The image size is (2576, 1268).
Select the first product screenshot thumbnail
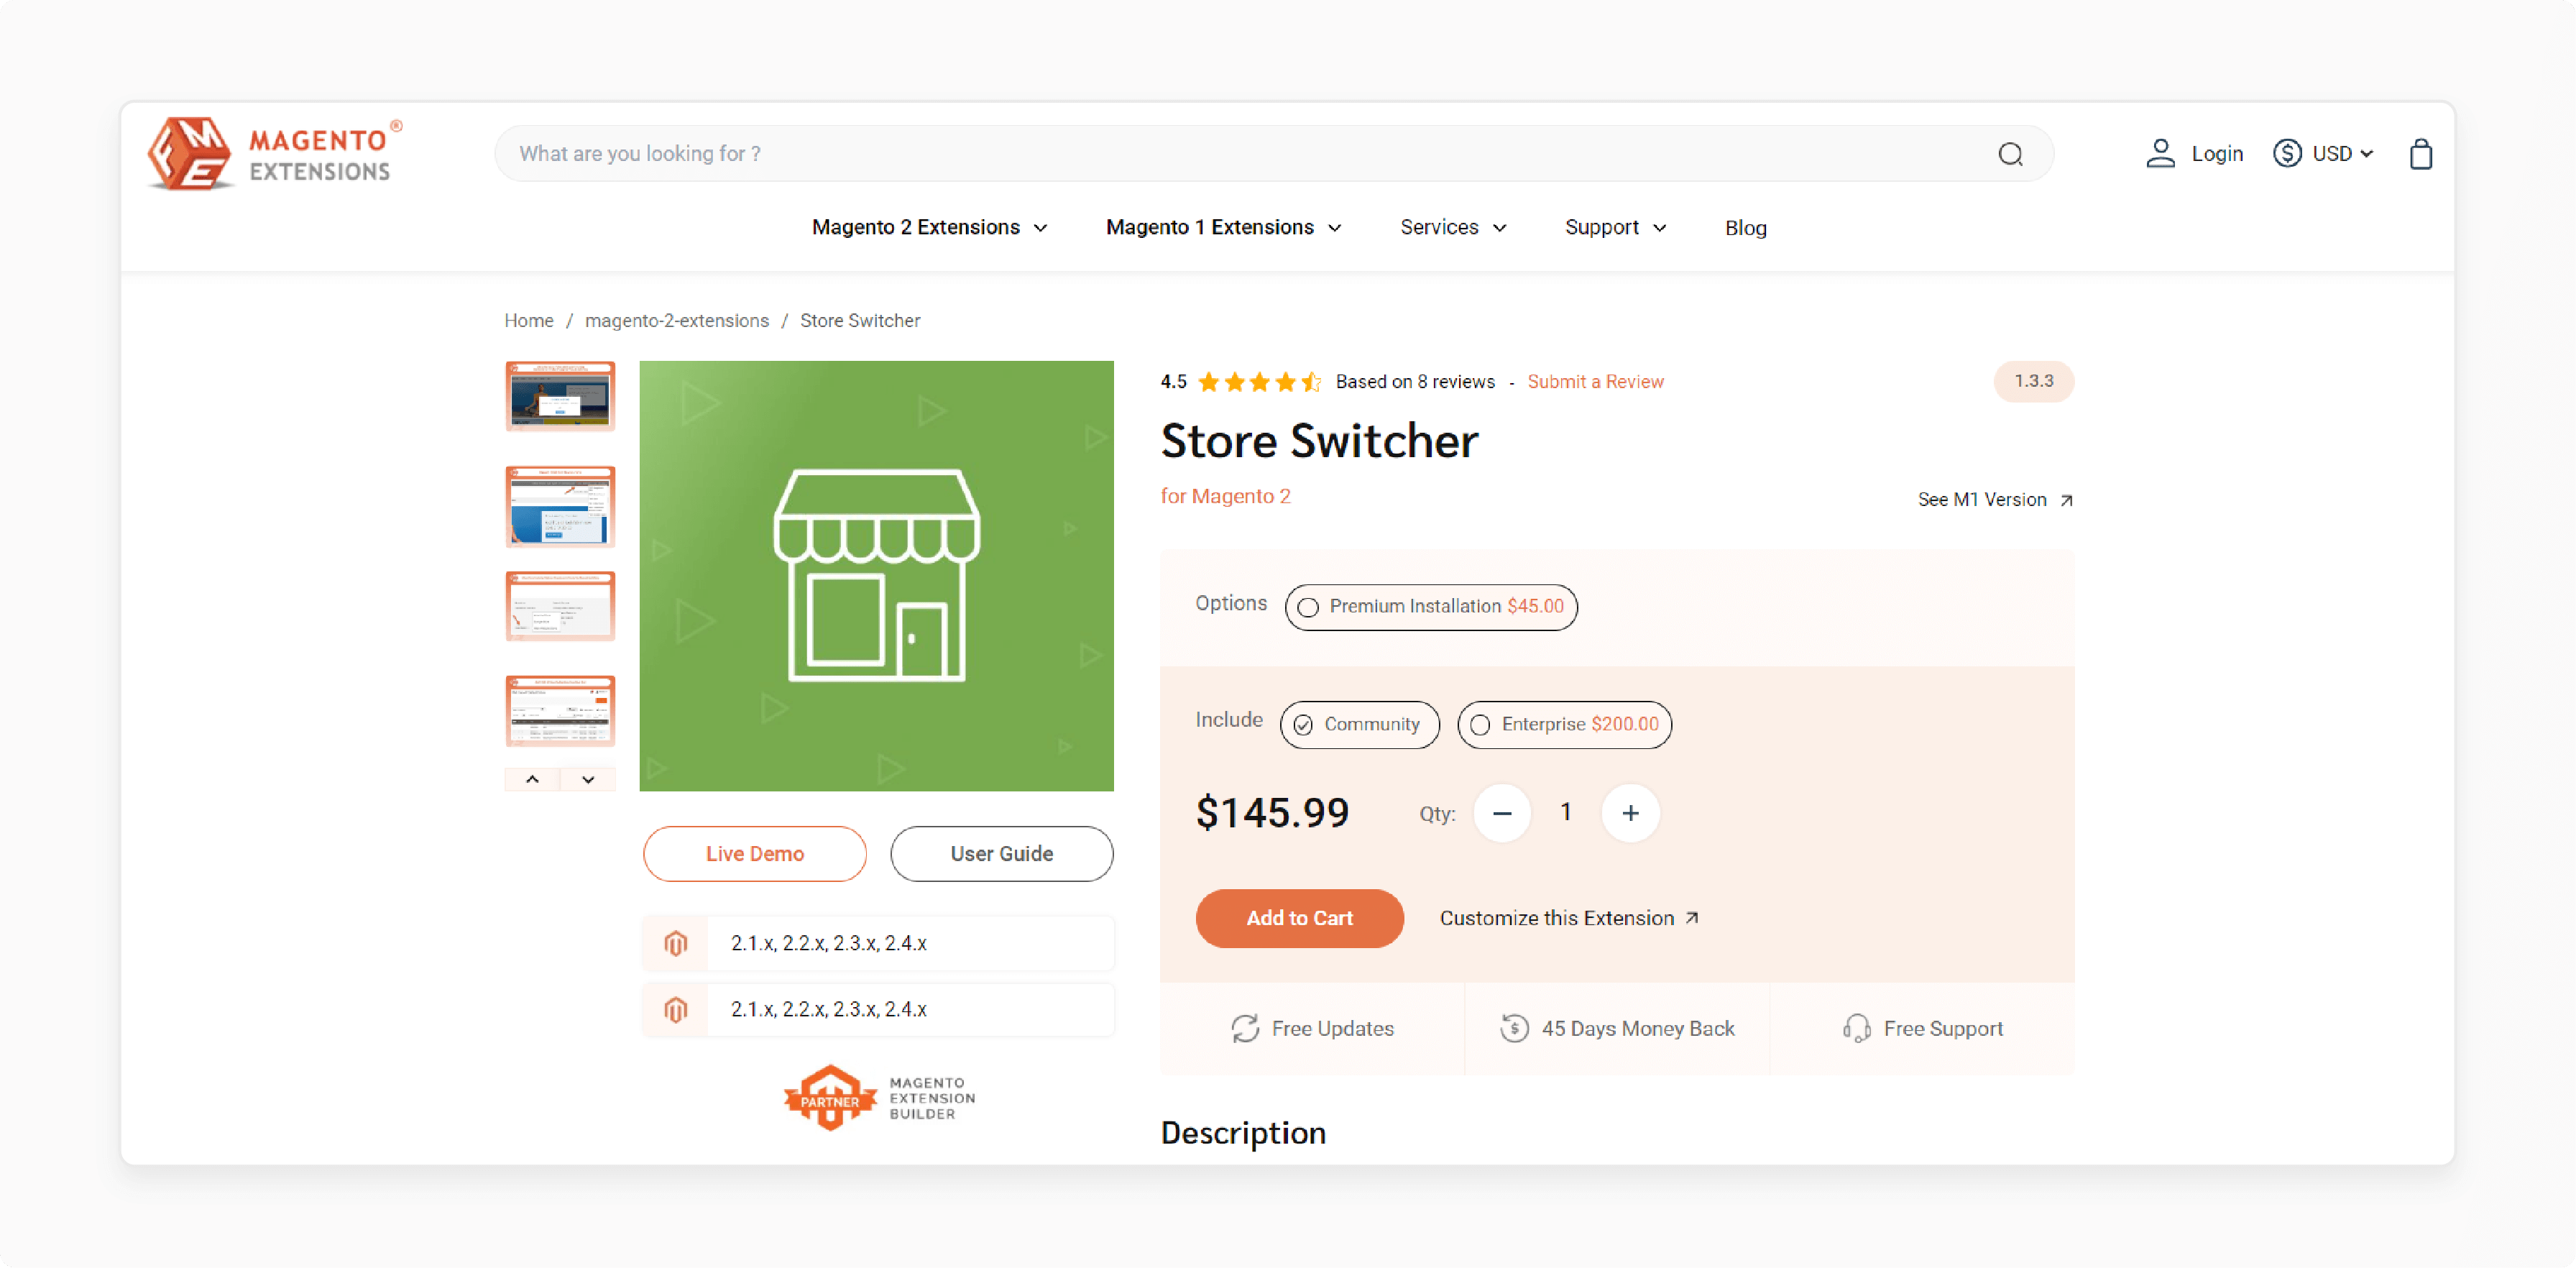coord(560,397)
